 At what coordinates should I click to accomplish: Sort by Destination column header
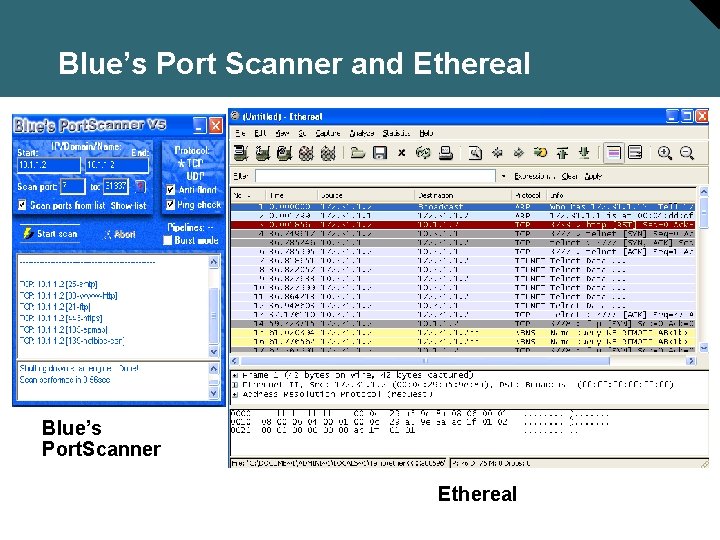tap(463, 195)
